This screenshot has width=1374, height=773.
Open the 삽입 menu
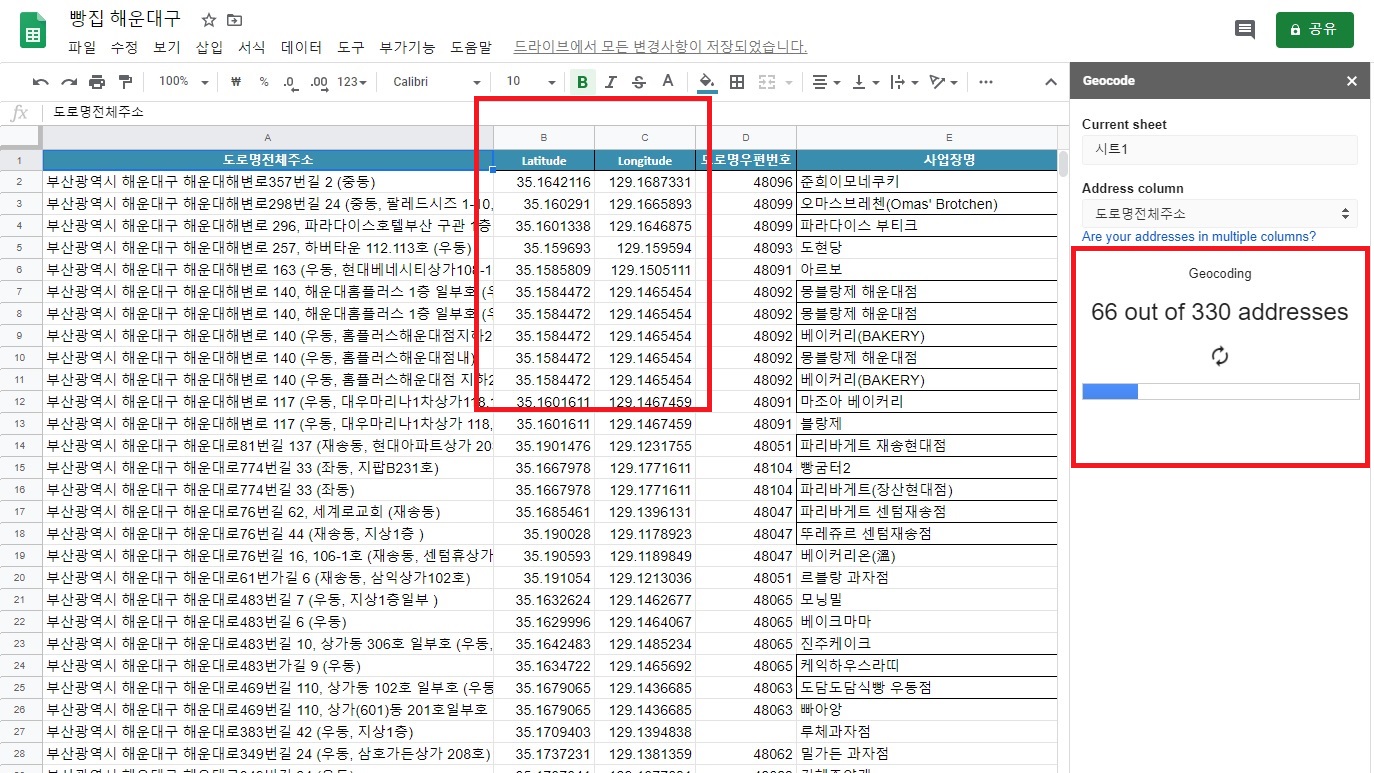(209, 47)
